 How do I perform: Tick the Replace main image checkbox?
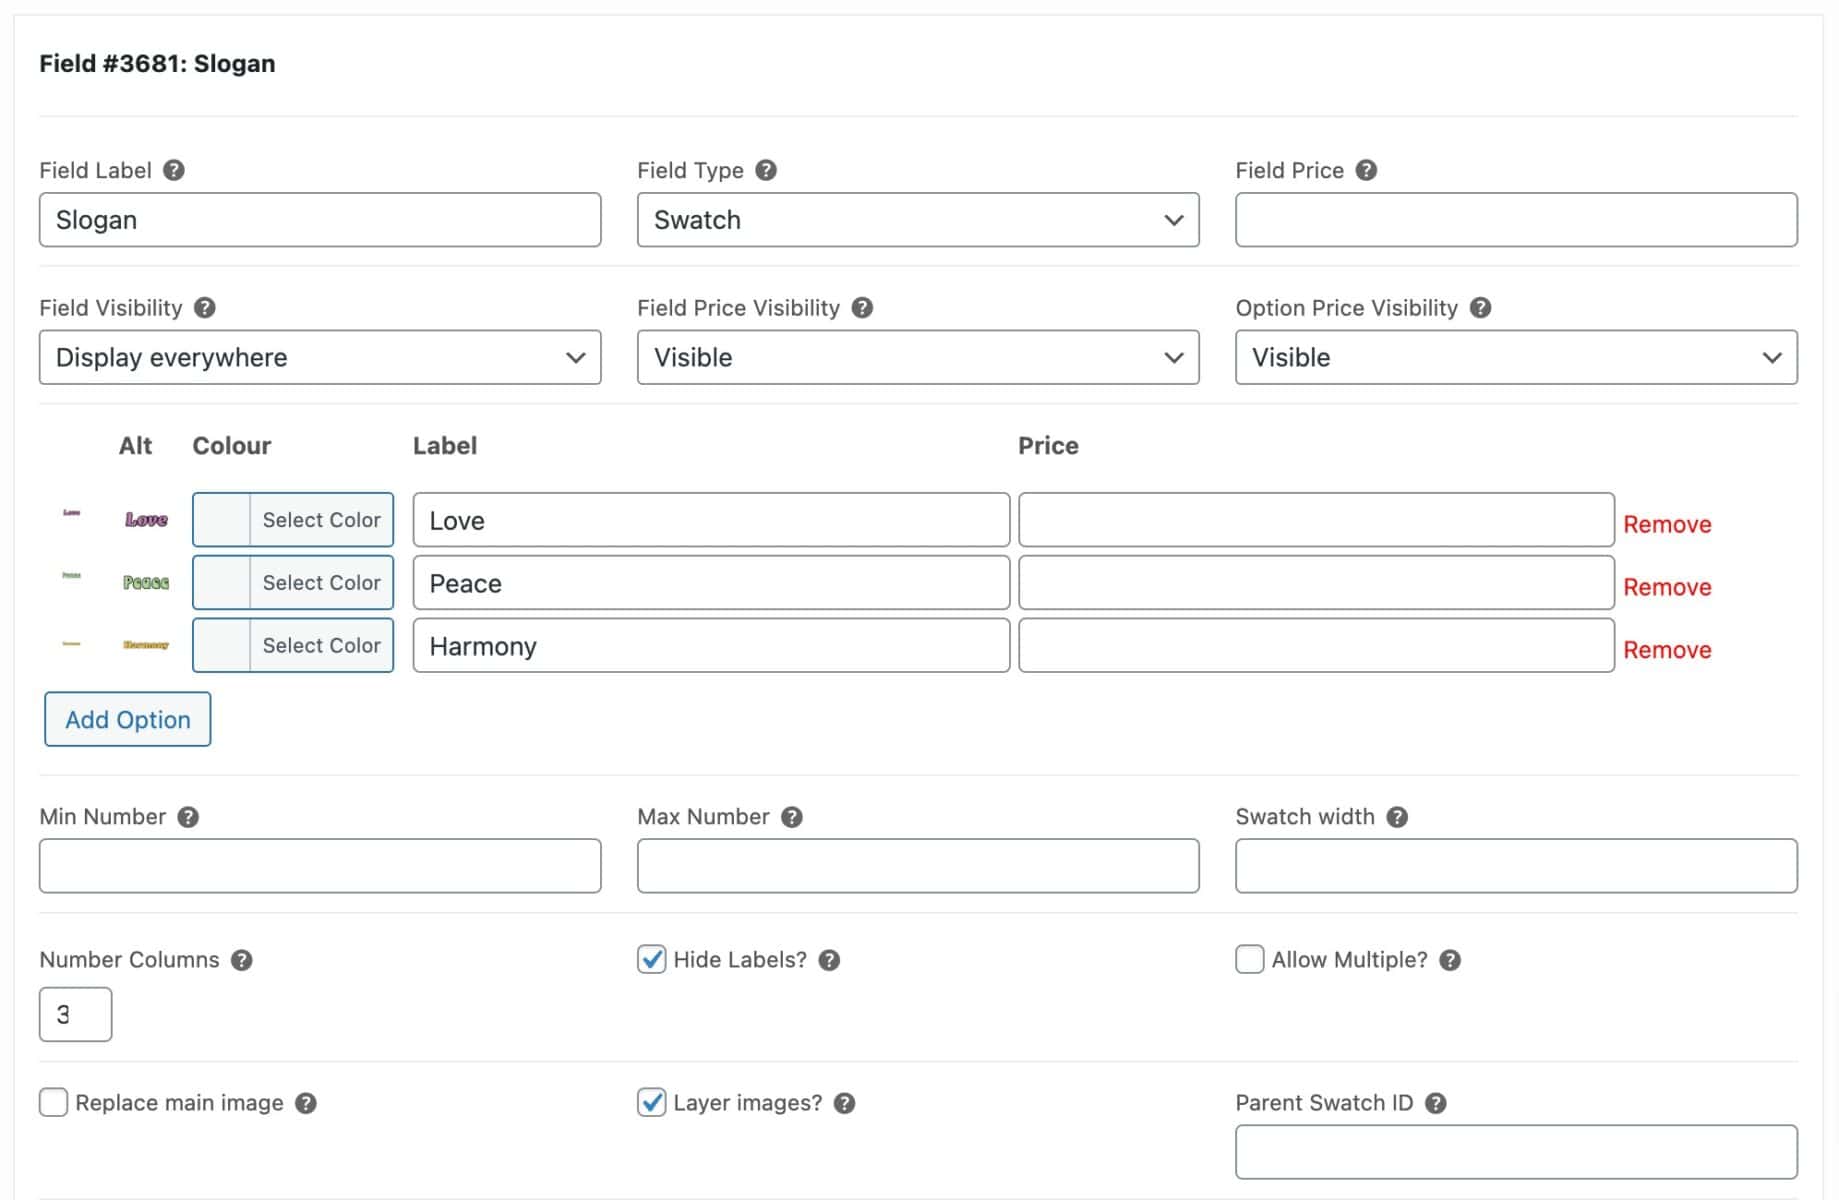pyautogui.click(x=53, y=1102)
